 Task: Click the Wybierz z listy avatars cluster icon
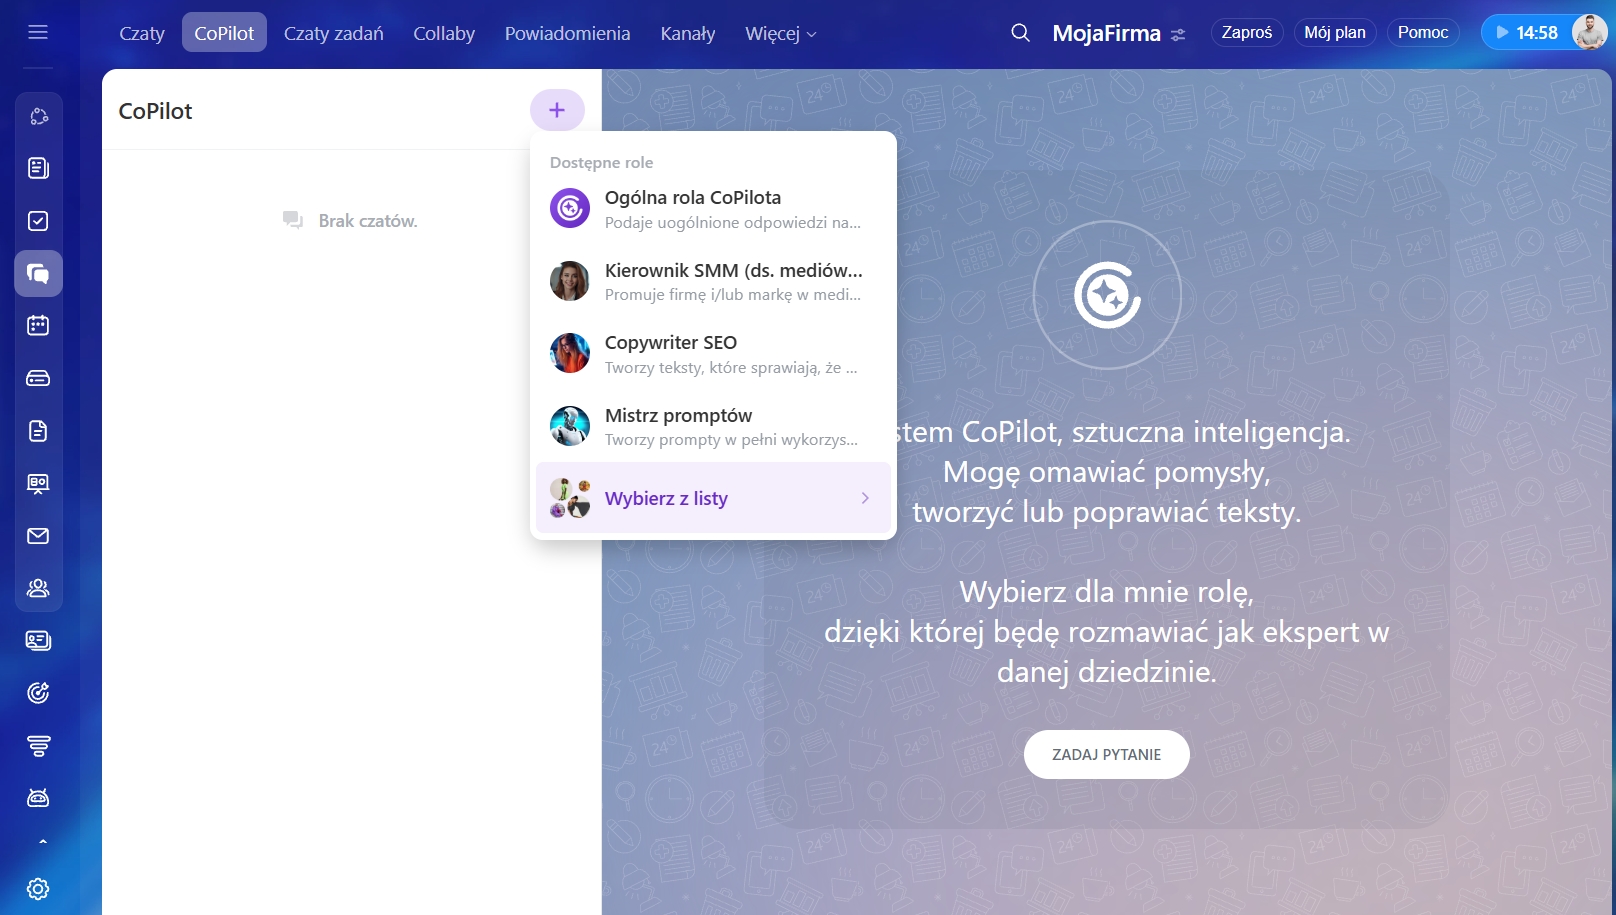coord(570,498)
